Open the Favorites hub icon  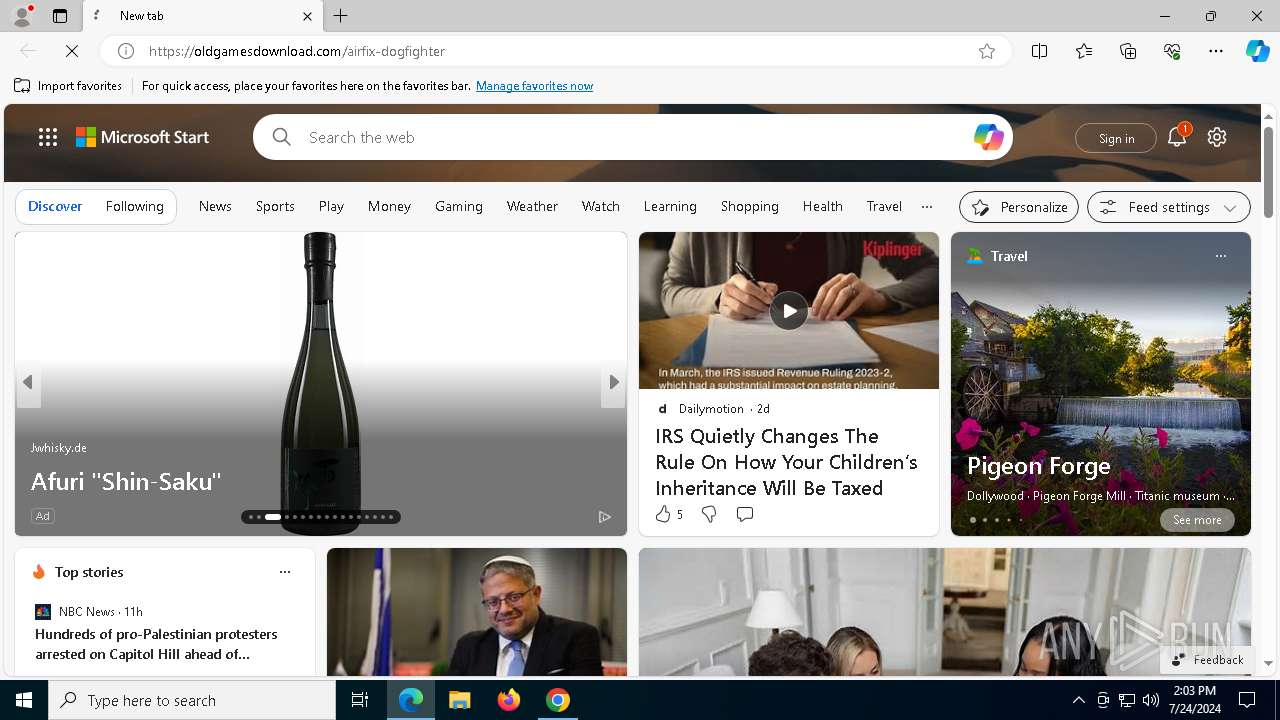coord(1084,51)
